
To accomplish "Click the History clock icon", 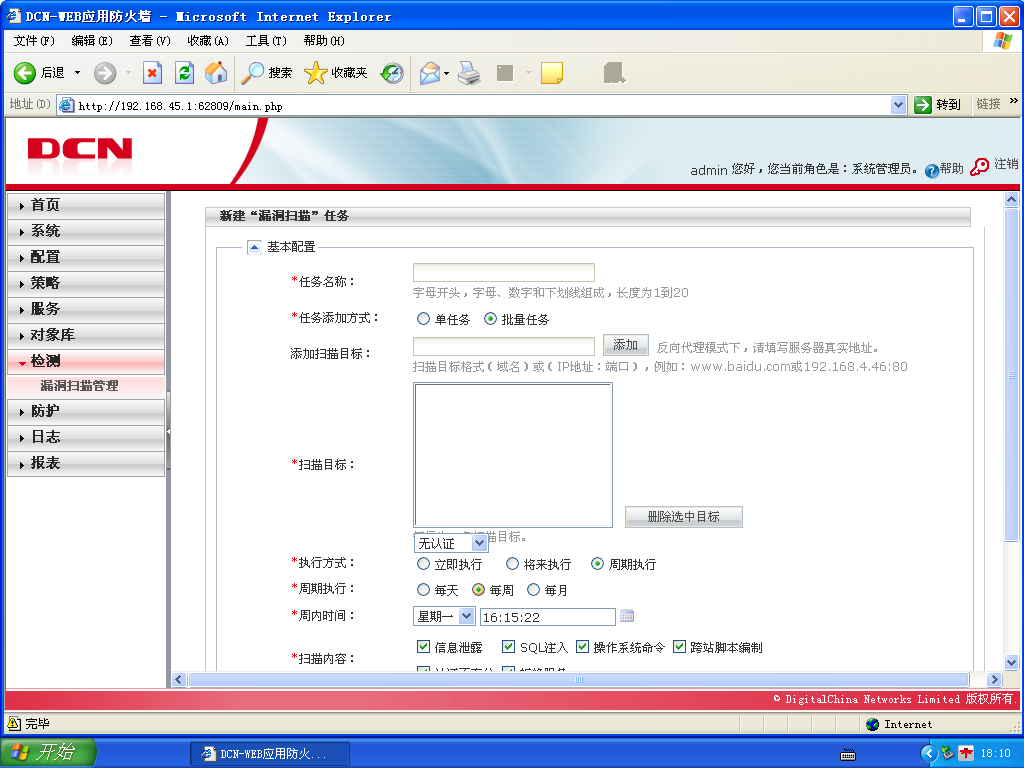I will tap(392, 72).
